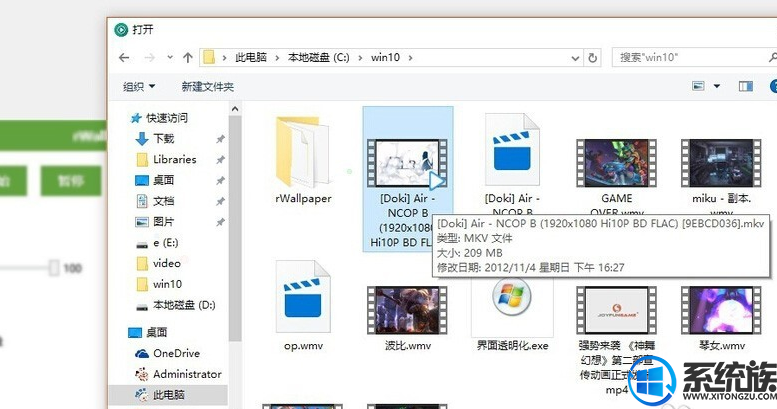Open the video folder in sidebar
777x409 pixels.
[166, 263]
